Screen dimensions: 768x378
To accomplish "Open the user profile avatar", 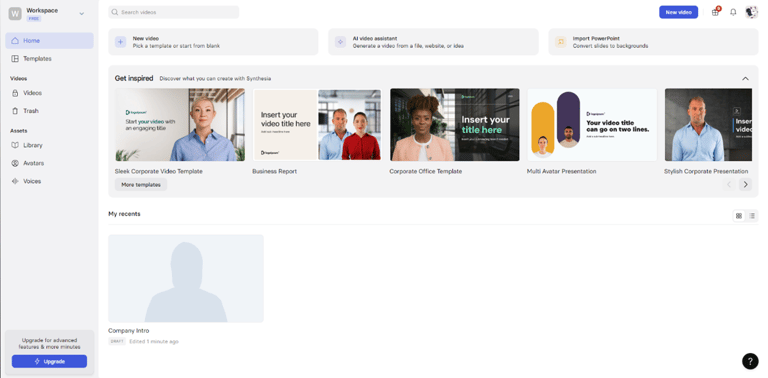I will [x=751, y=12].
